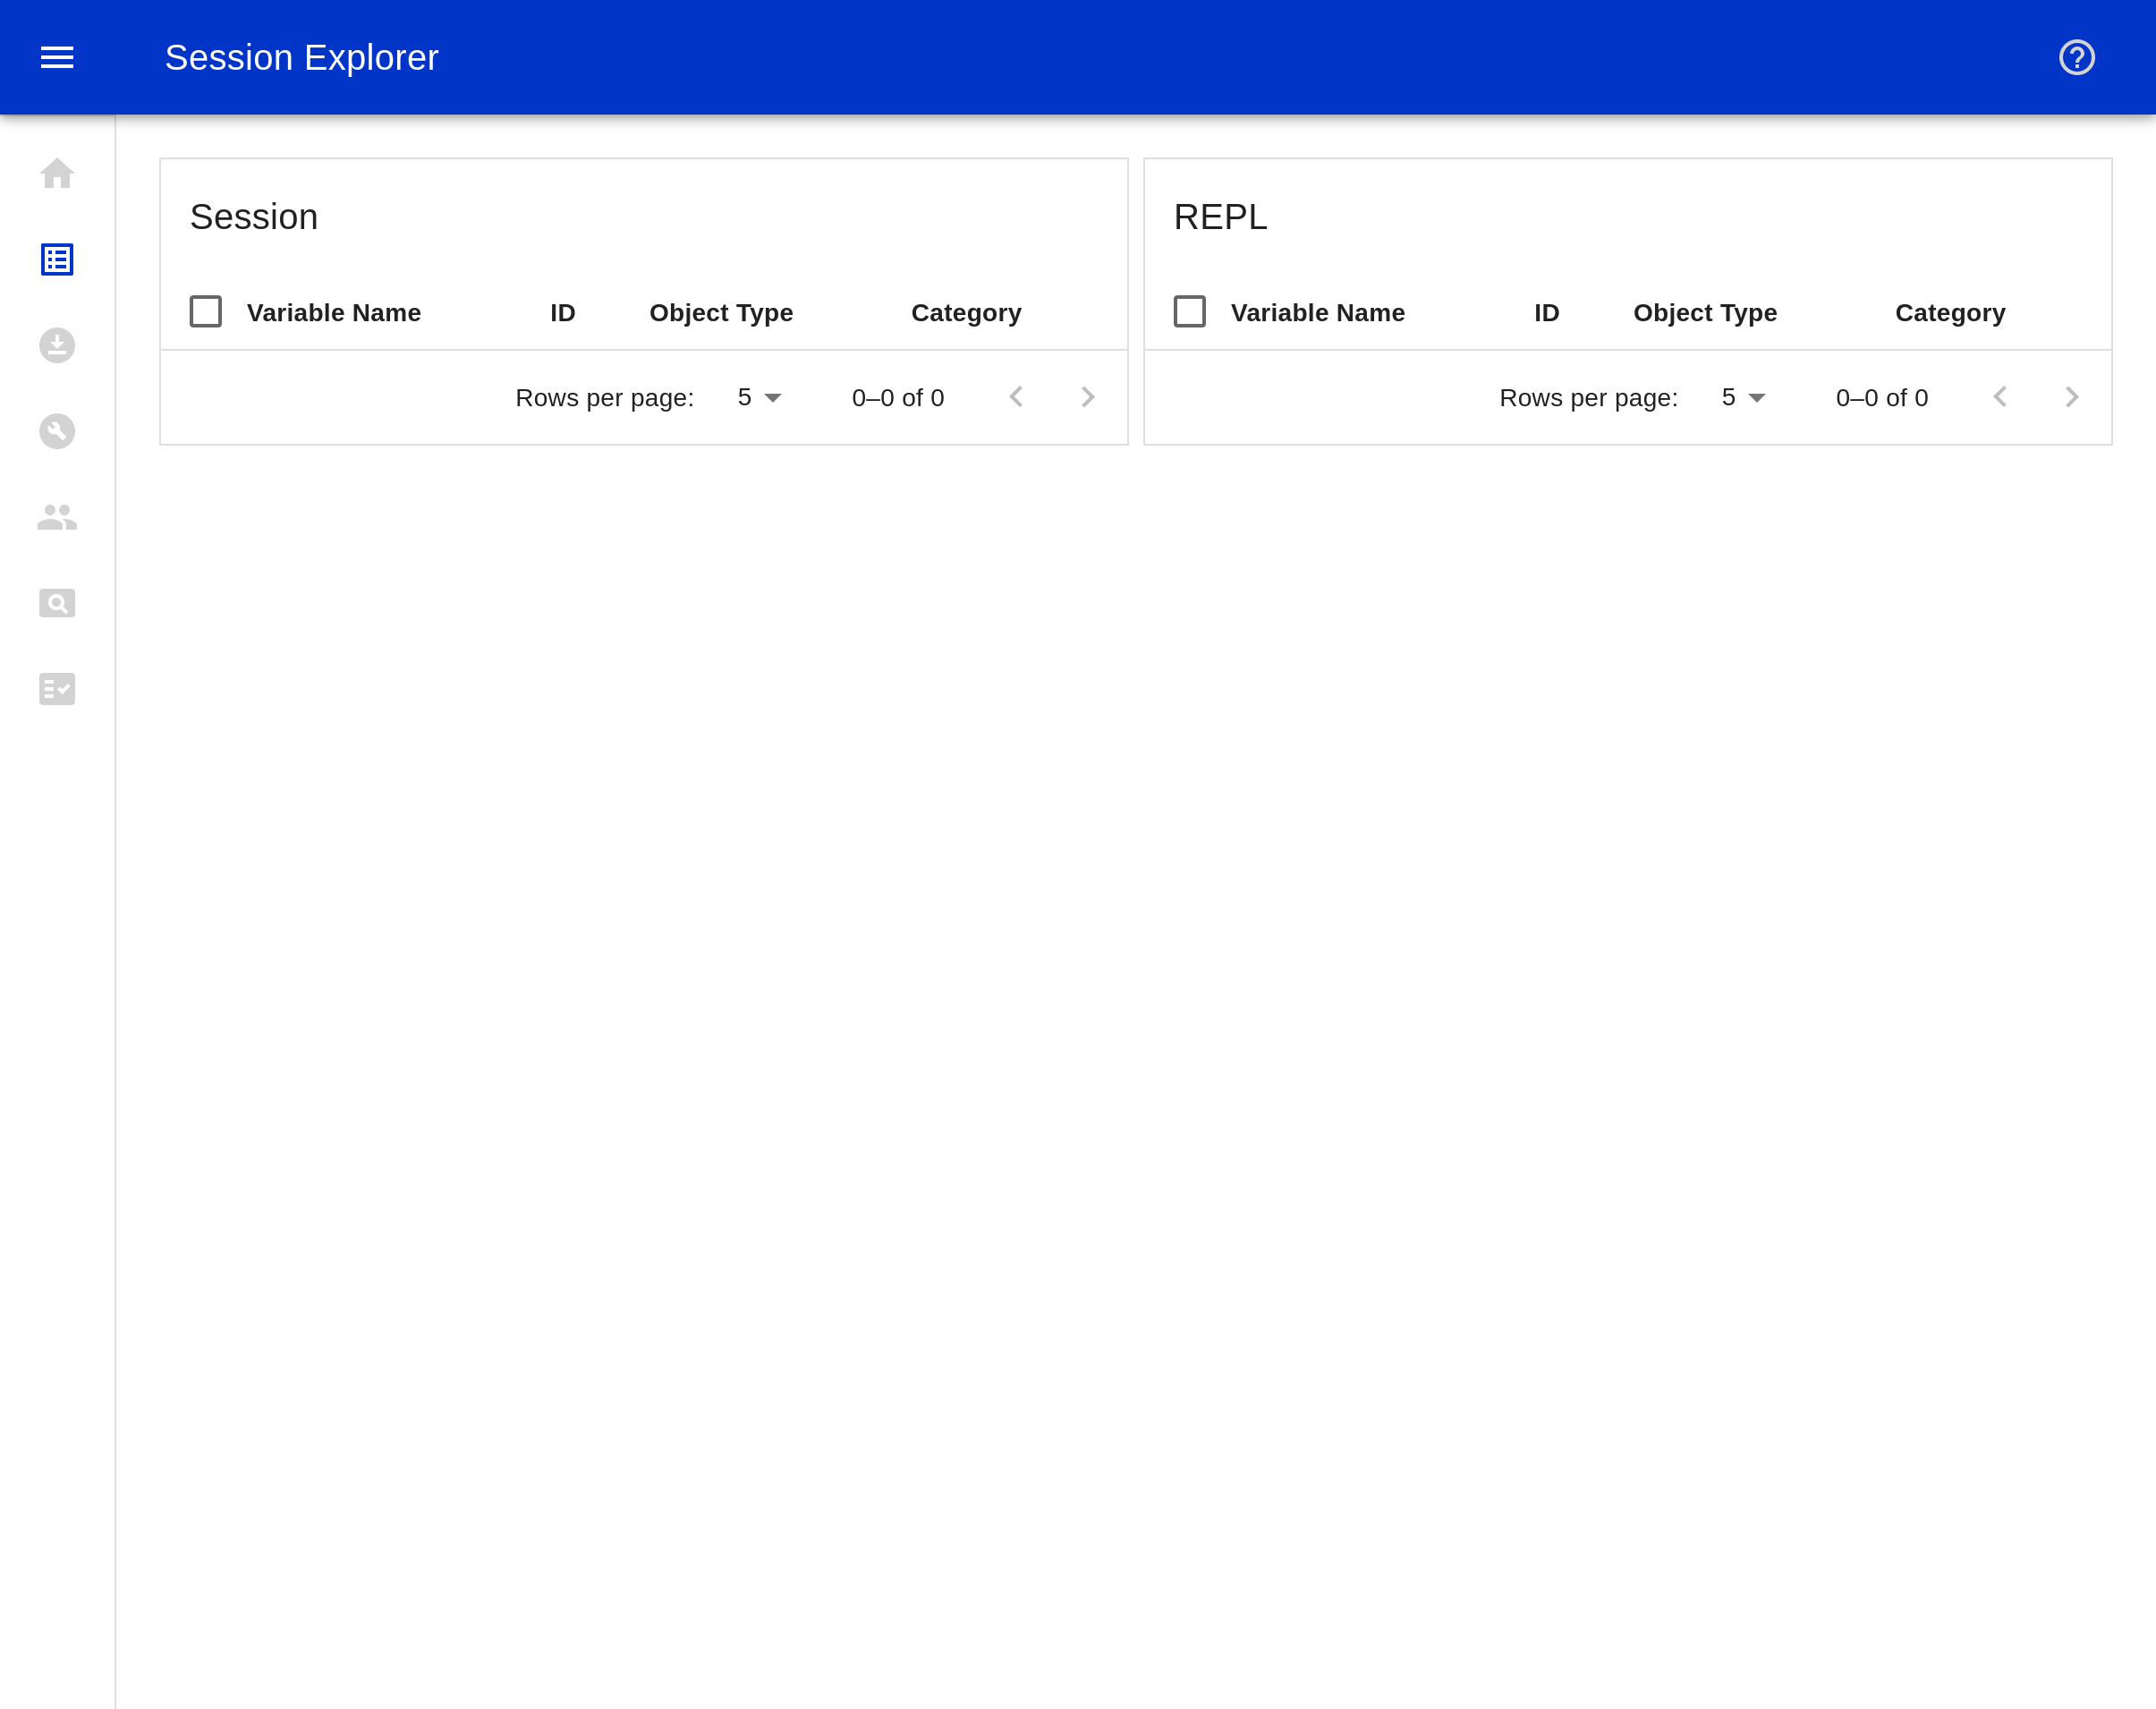
Task: Check the Session table select-all checkbox
Action: 206,312
